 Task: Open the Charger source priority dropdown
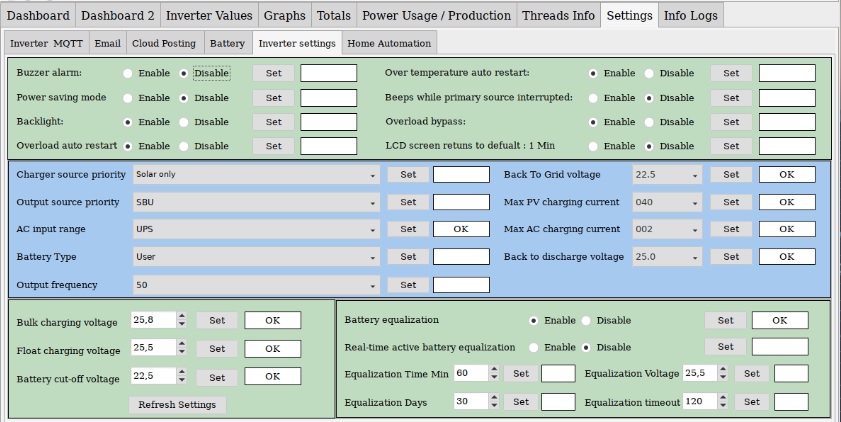(256, 174)
